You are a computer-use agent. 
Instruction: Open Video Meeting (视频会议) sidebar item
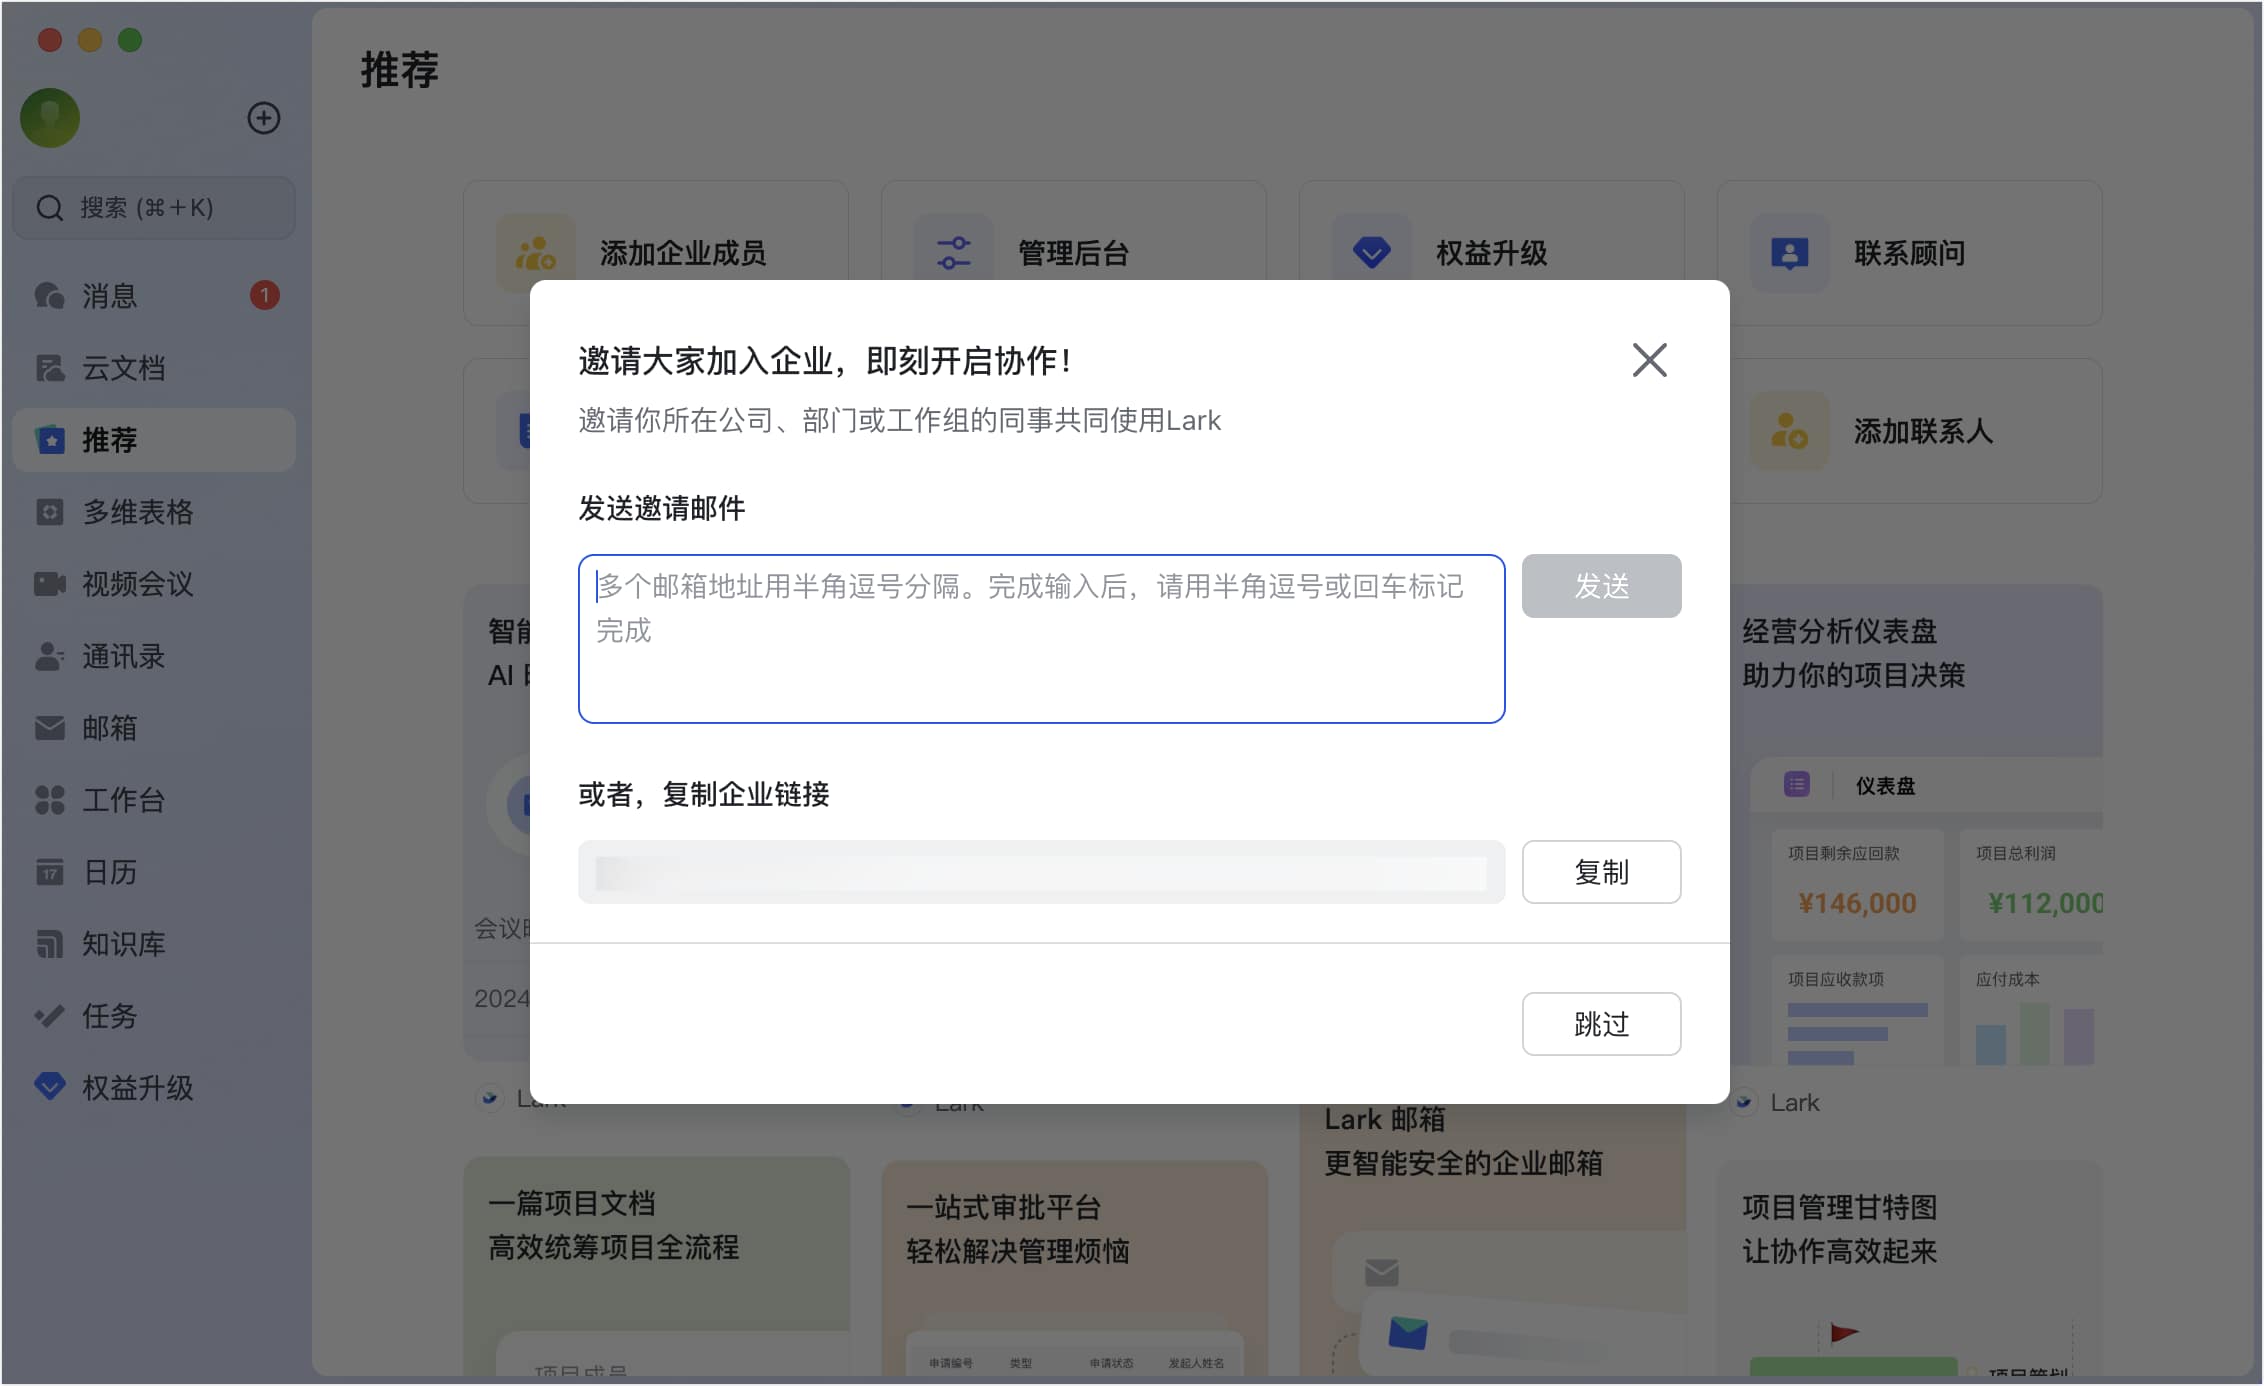[136, 584]
